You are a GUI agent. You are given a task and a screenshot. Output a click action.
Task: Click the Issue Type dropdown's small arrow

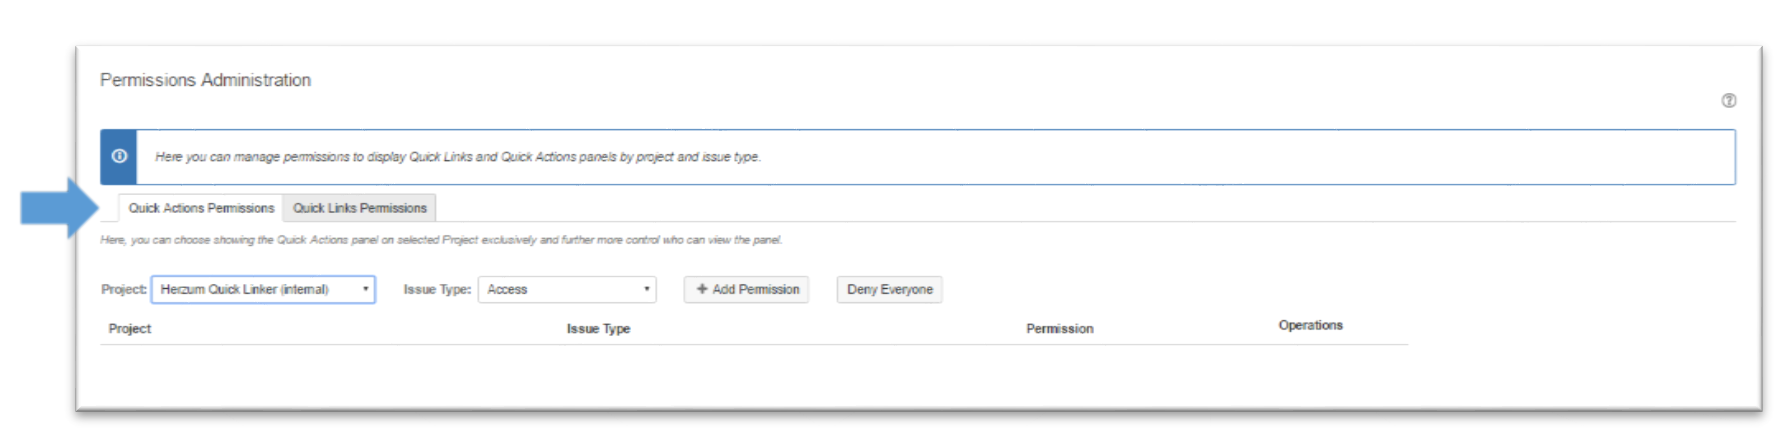(647, 289)
